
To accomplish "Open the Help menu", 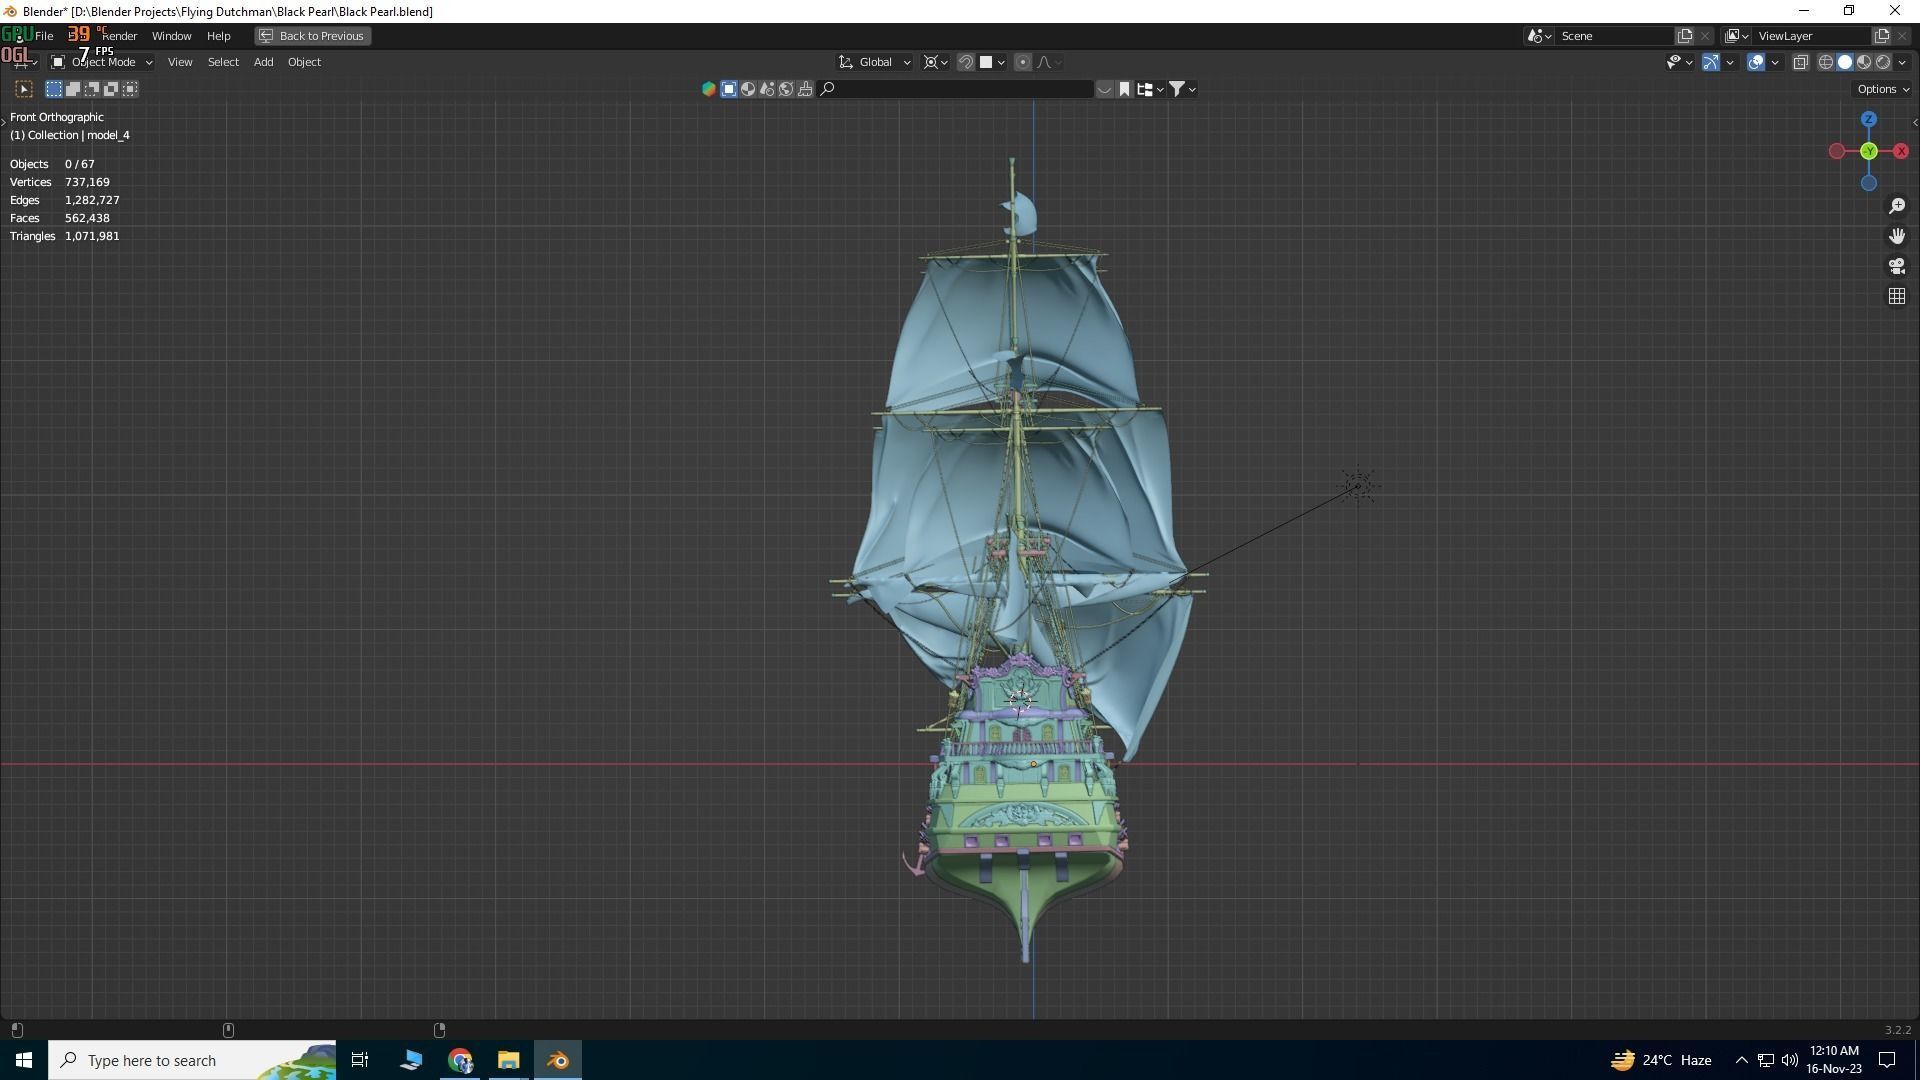I will [218, 36].
